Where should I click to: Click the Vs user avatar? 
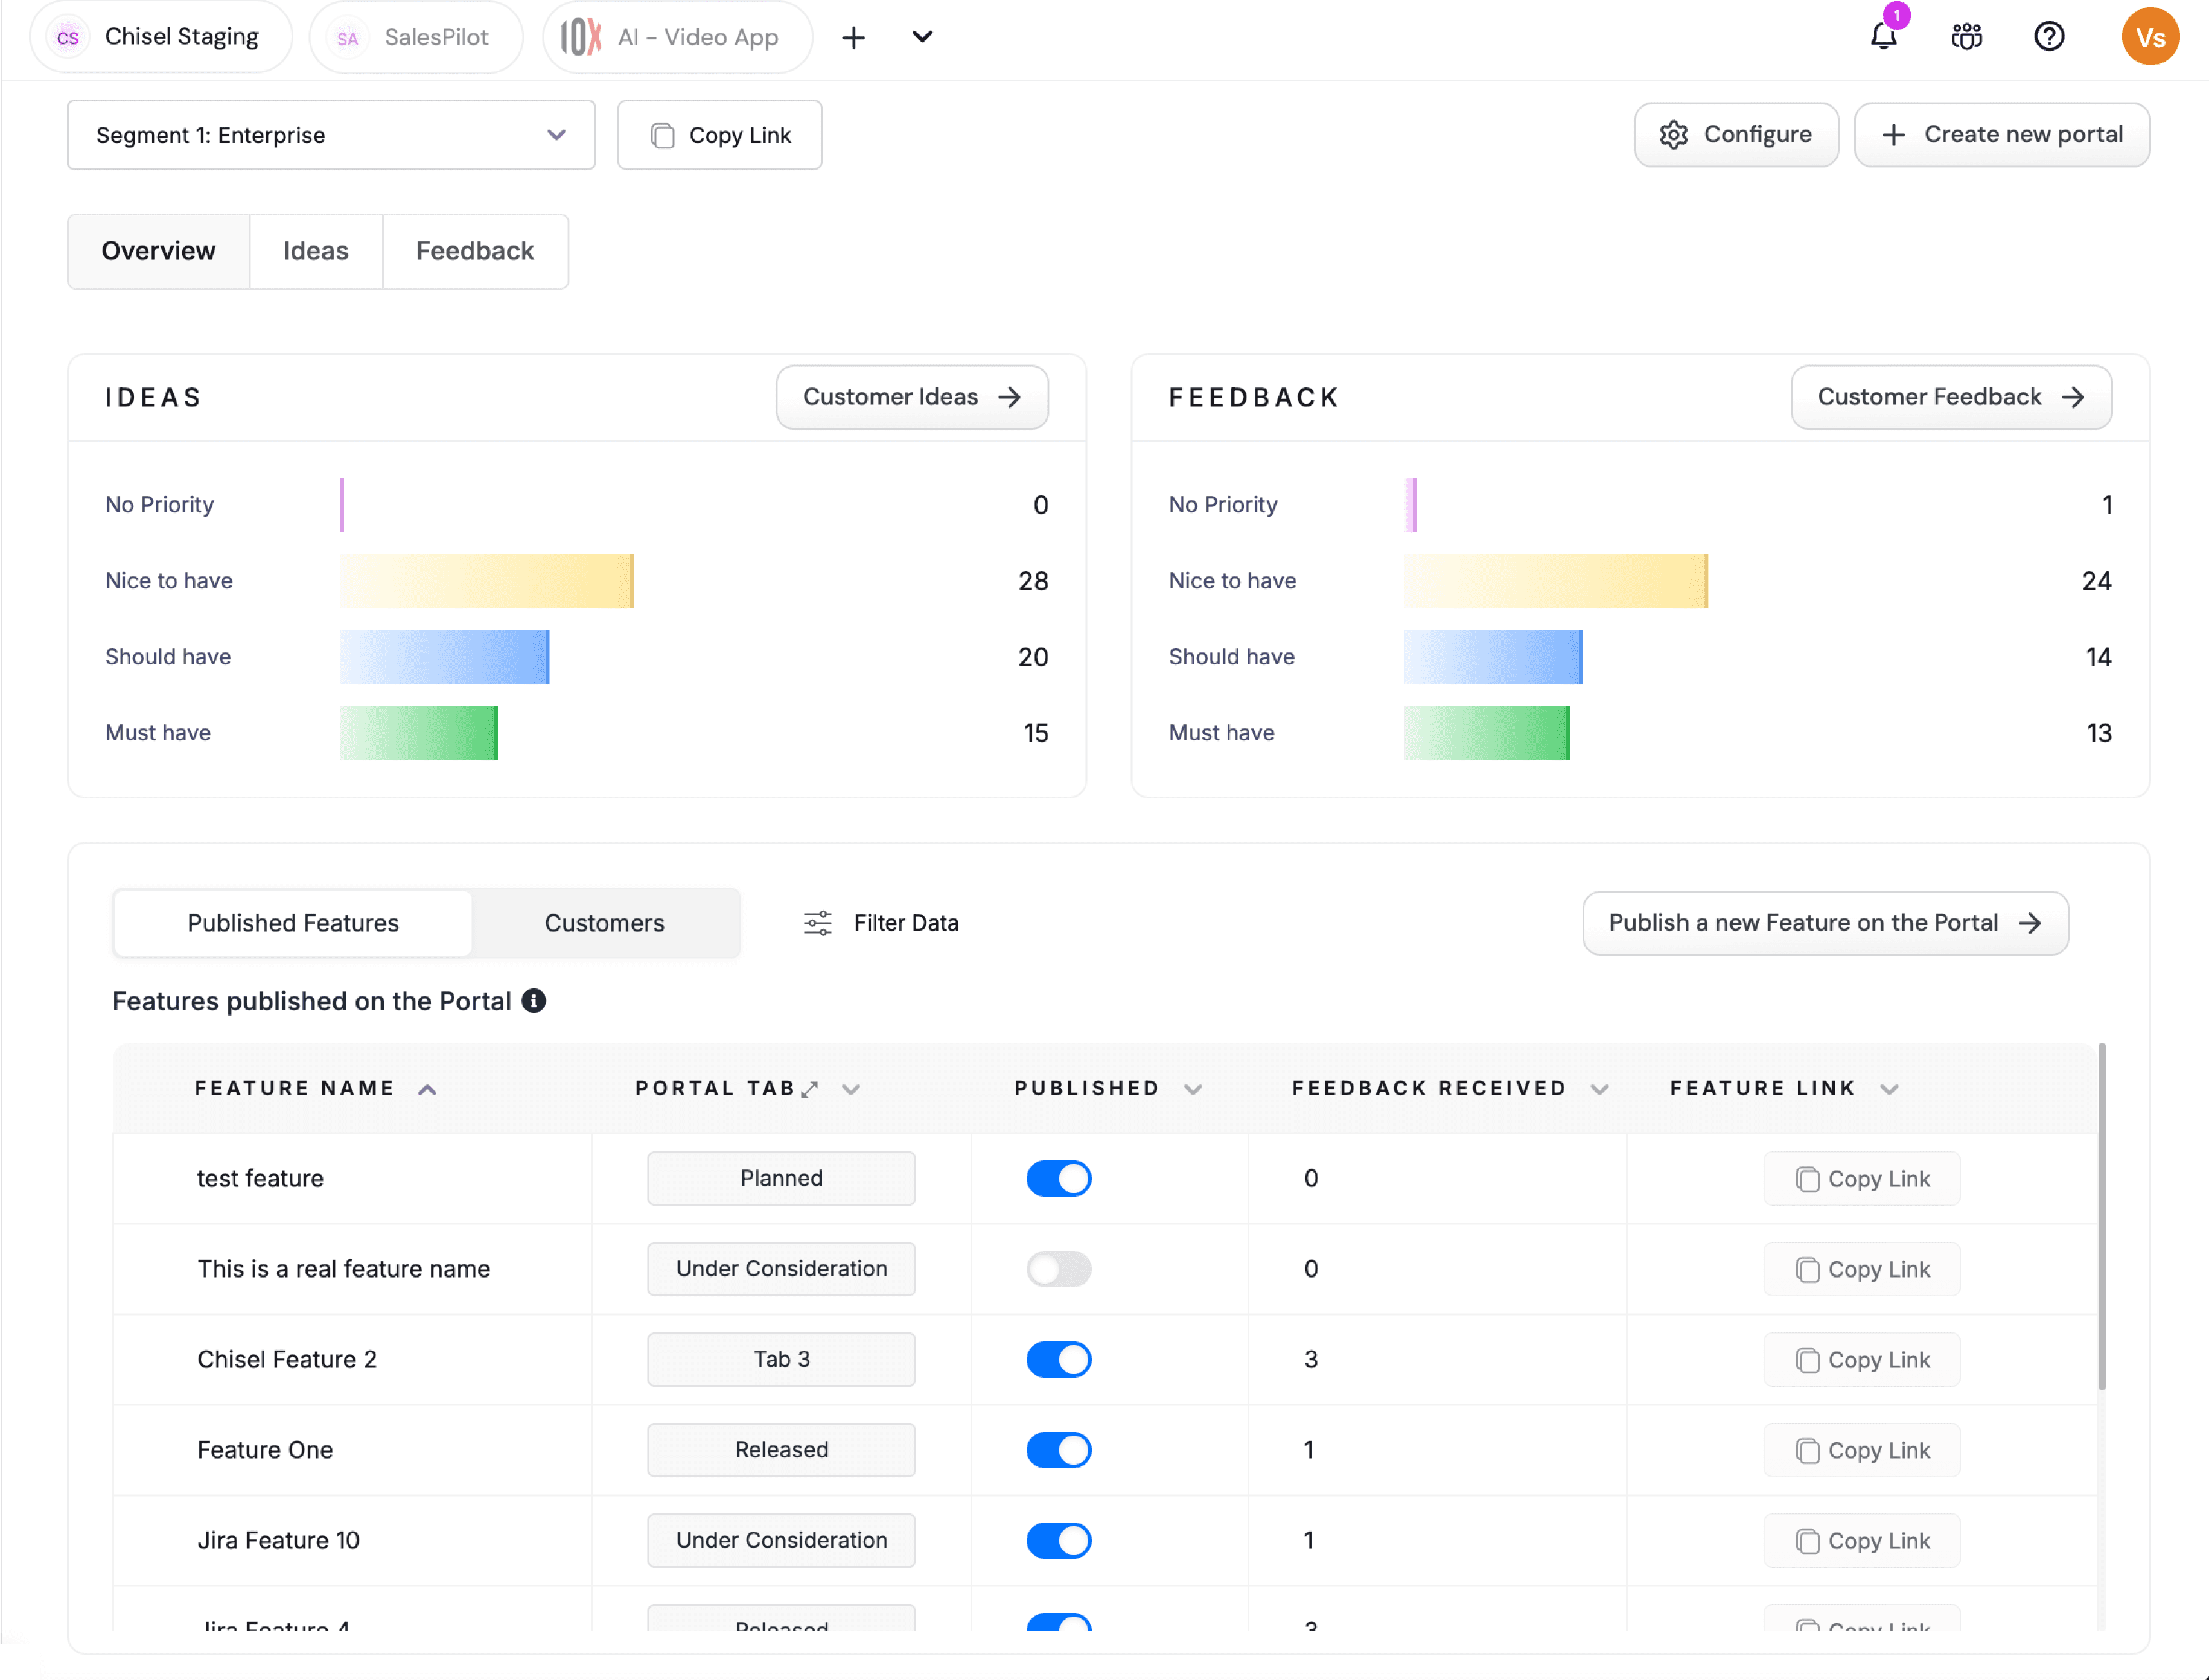coord(2149,37)
